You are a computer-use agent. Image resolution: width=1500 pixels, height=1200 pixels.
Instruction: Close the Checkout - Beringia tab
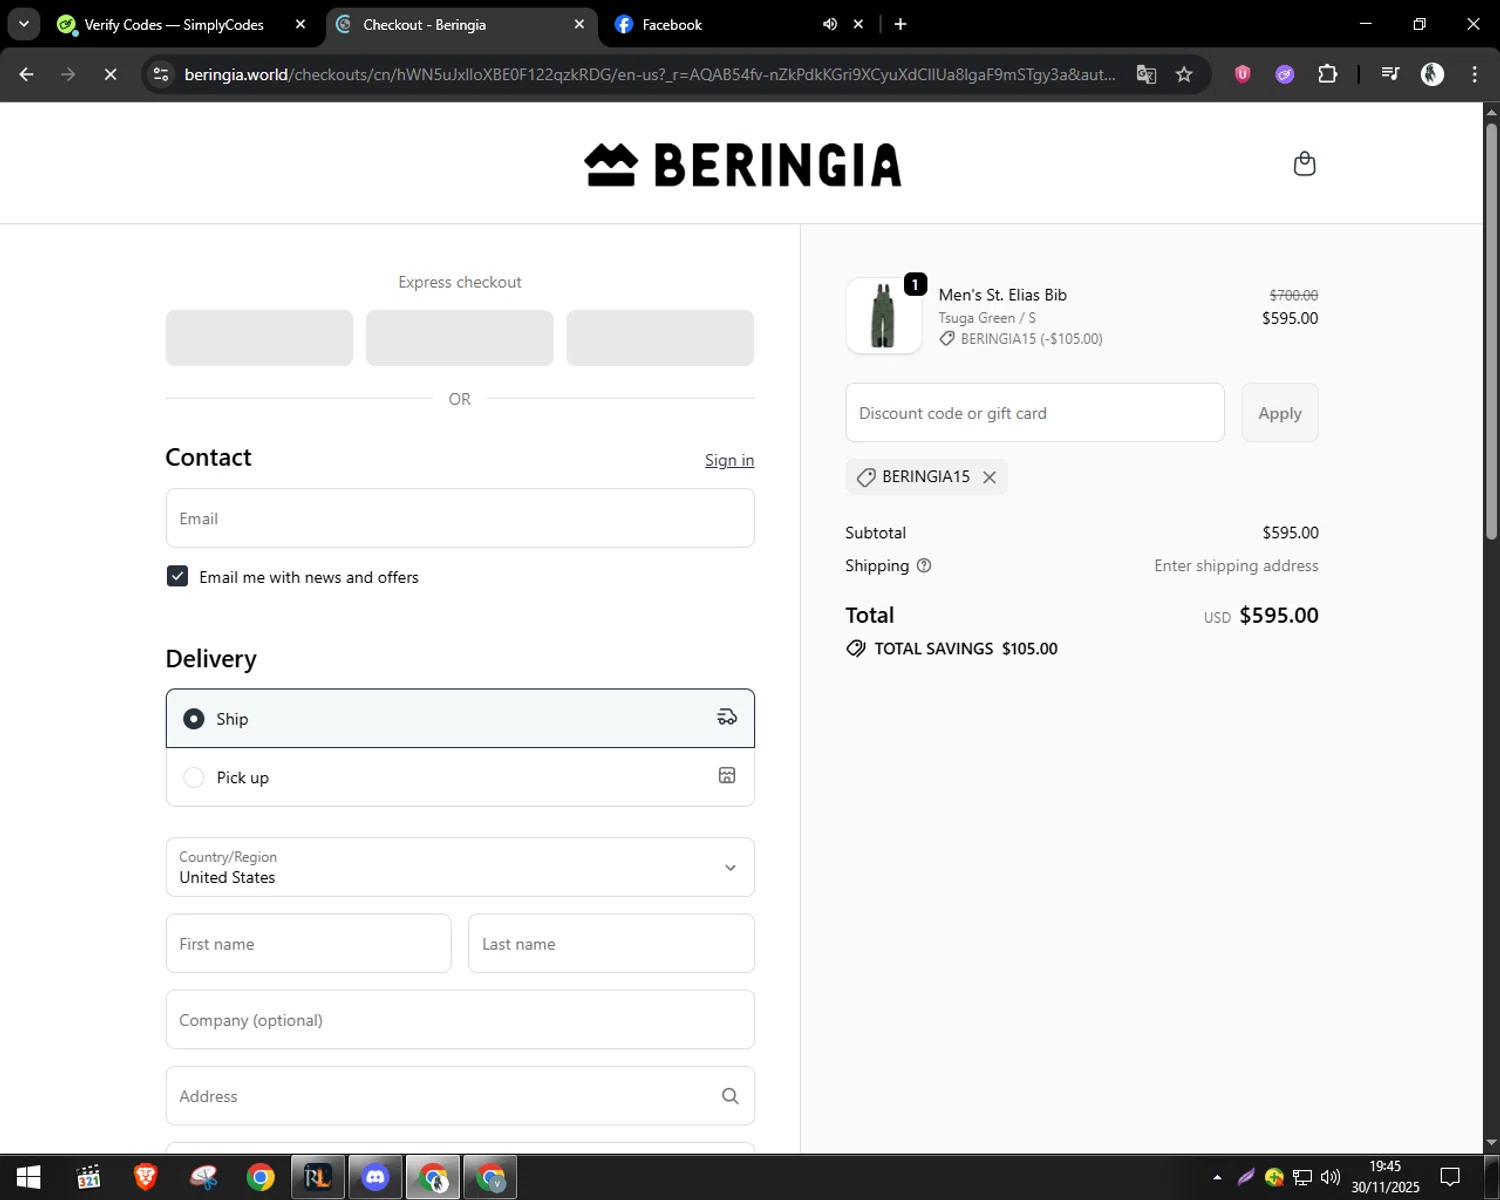(x=579, y=24)
